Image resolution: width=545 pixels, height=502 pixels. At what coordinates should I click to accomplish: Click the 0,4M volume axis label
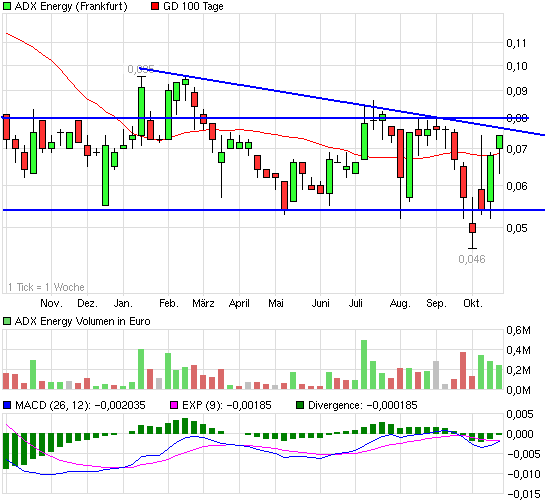(x=518, y=350)
